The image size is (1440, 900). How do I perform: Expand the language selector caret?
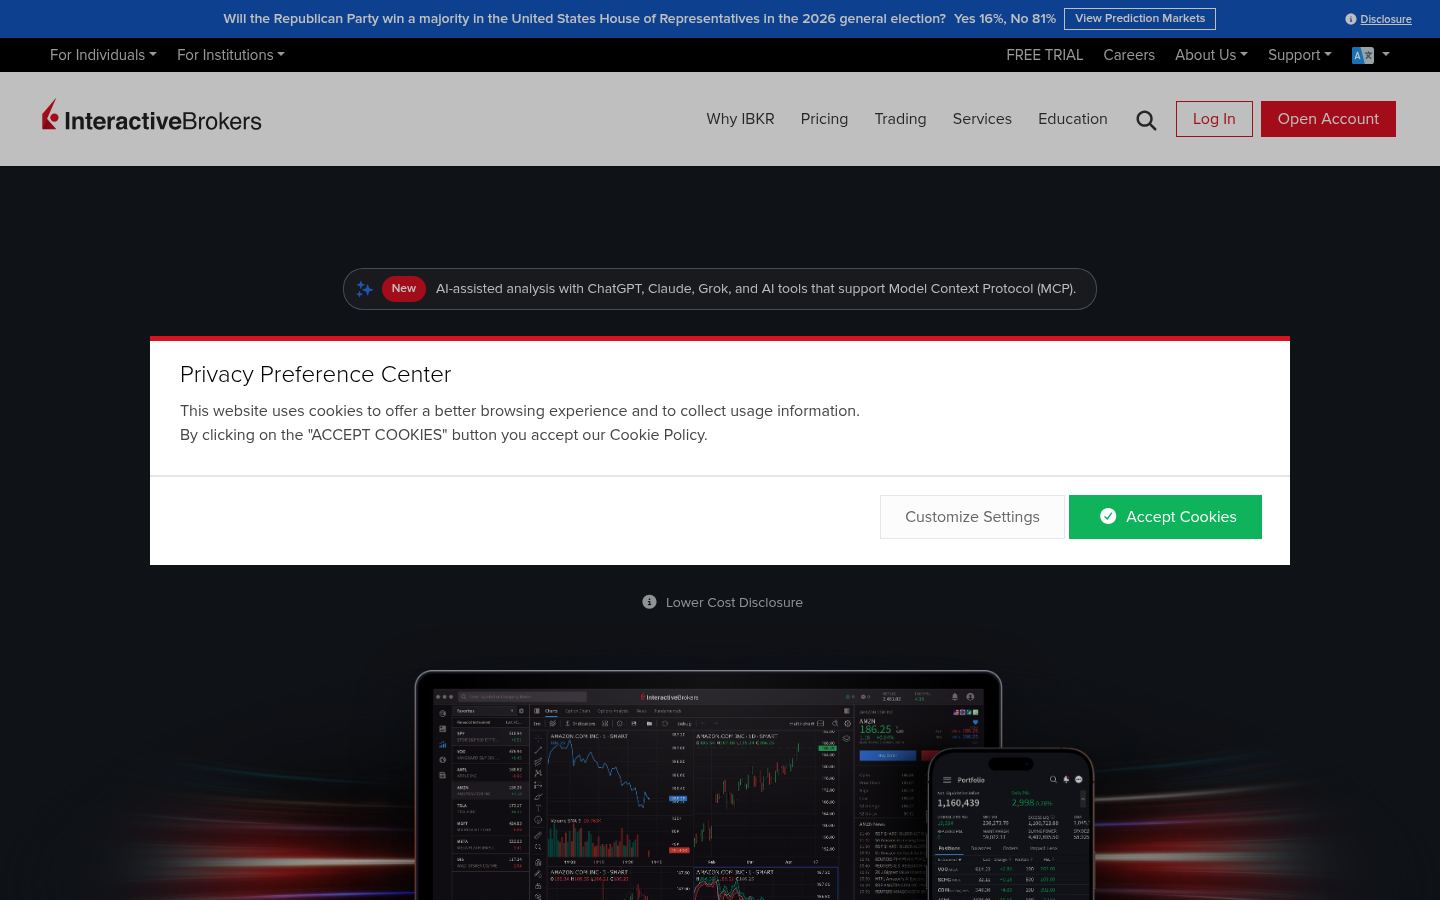[1385, 55]
